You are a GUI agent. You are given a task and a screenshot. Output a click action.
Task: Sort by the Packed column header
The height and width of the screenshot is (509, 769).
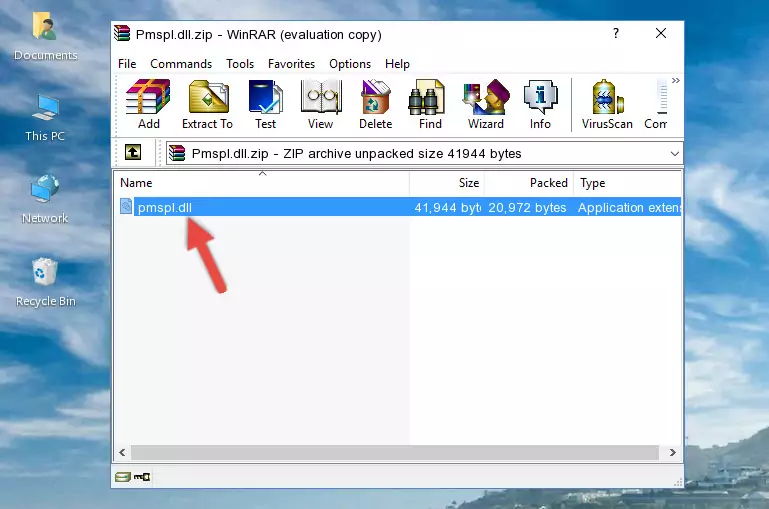(x=529, y=183)
